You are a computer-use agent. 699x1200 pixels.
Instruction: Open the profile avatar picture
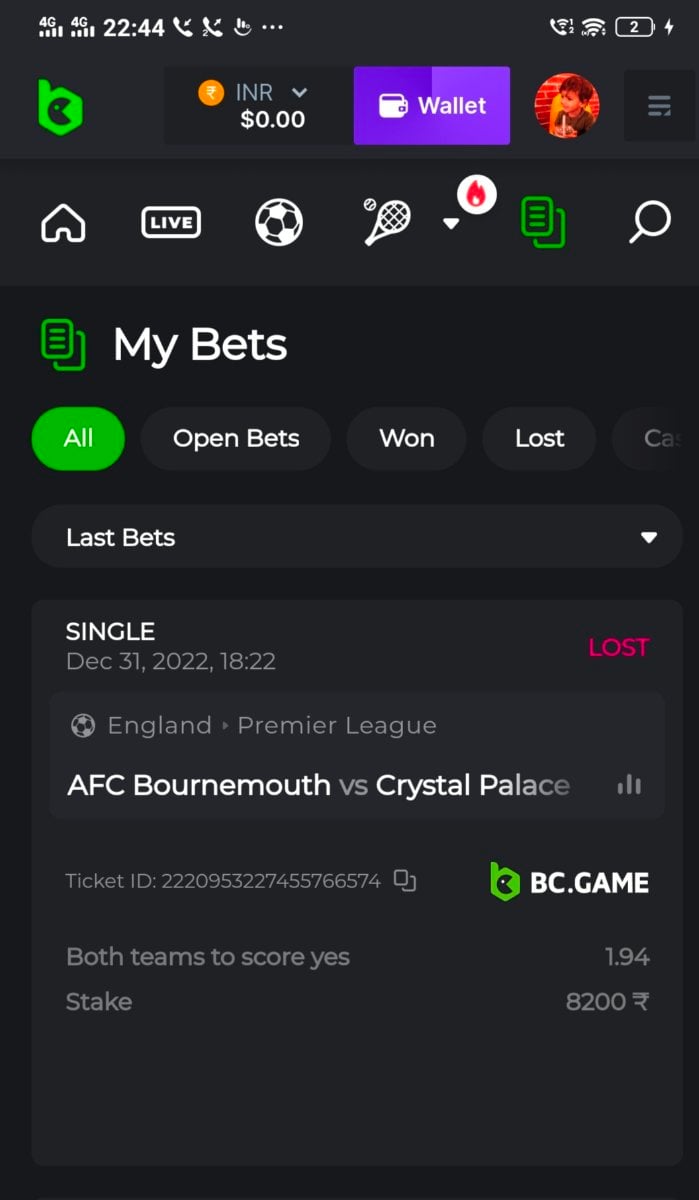coord(567,106)
